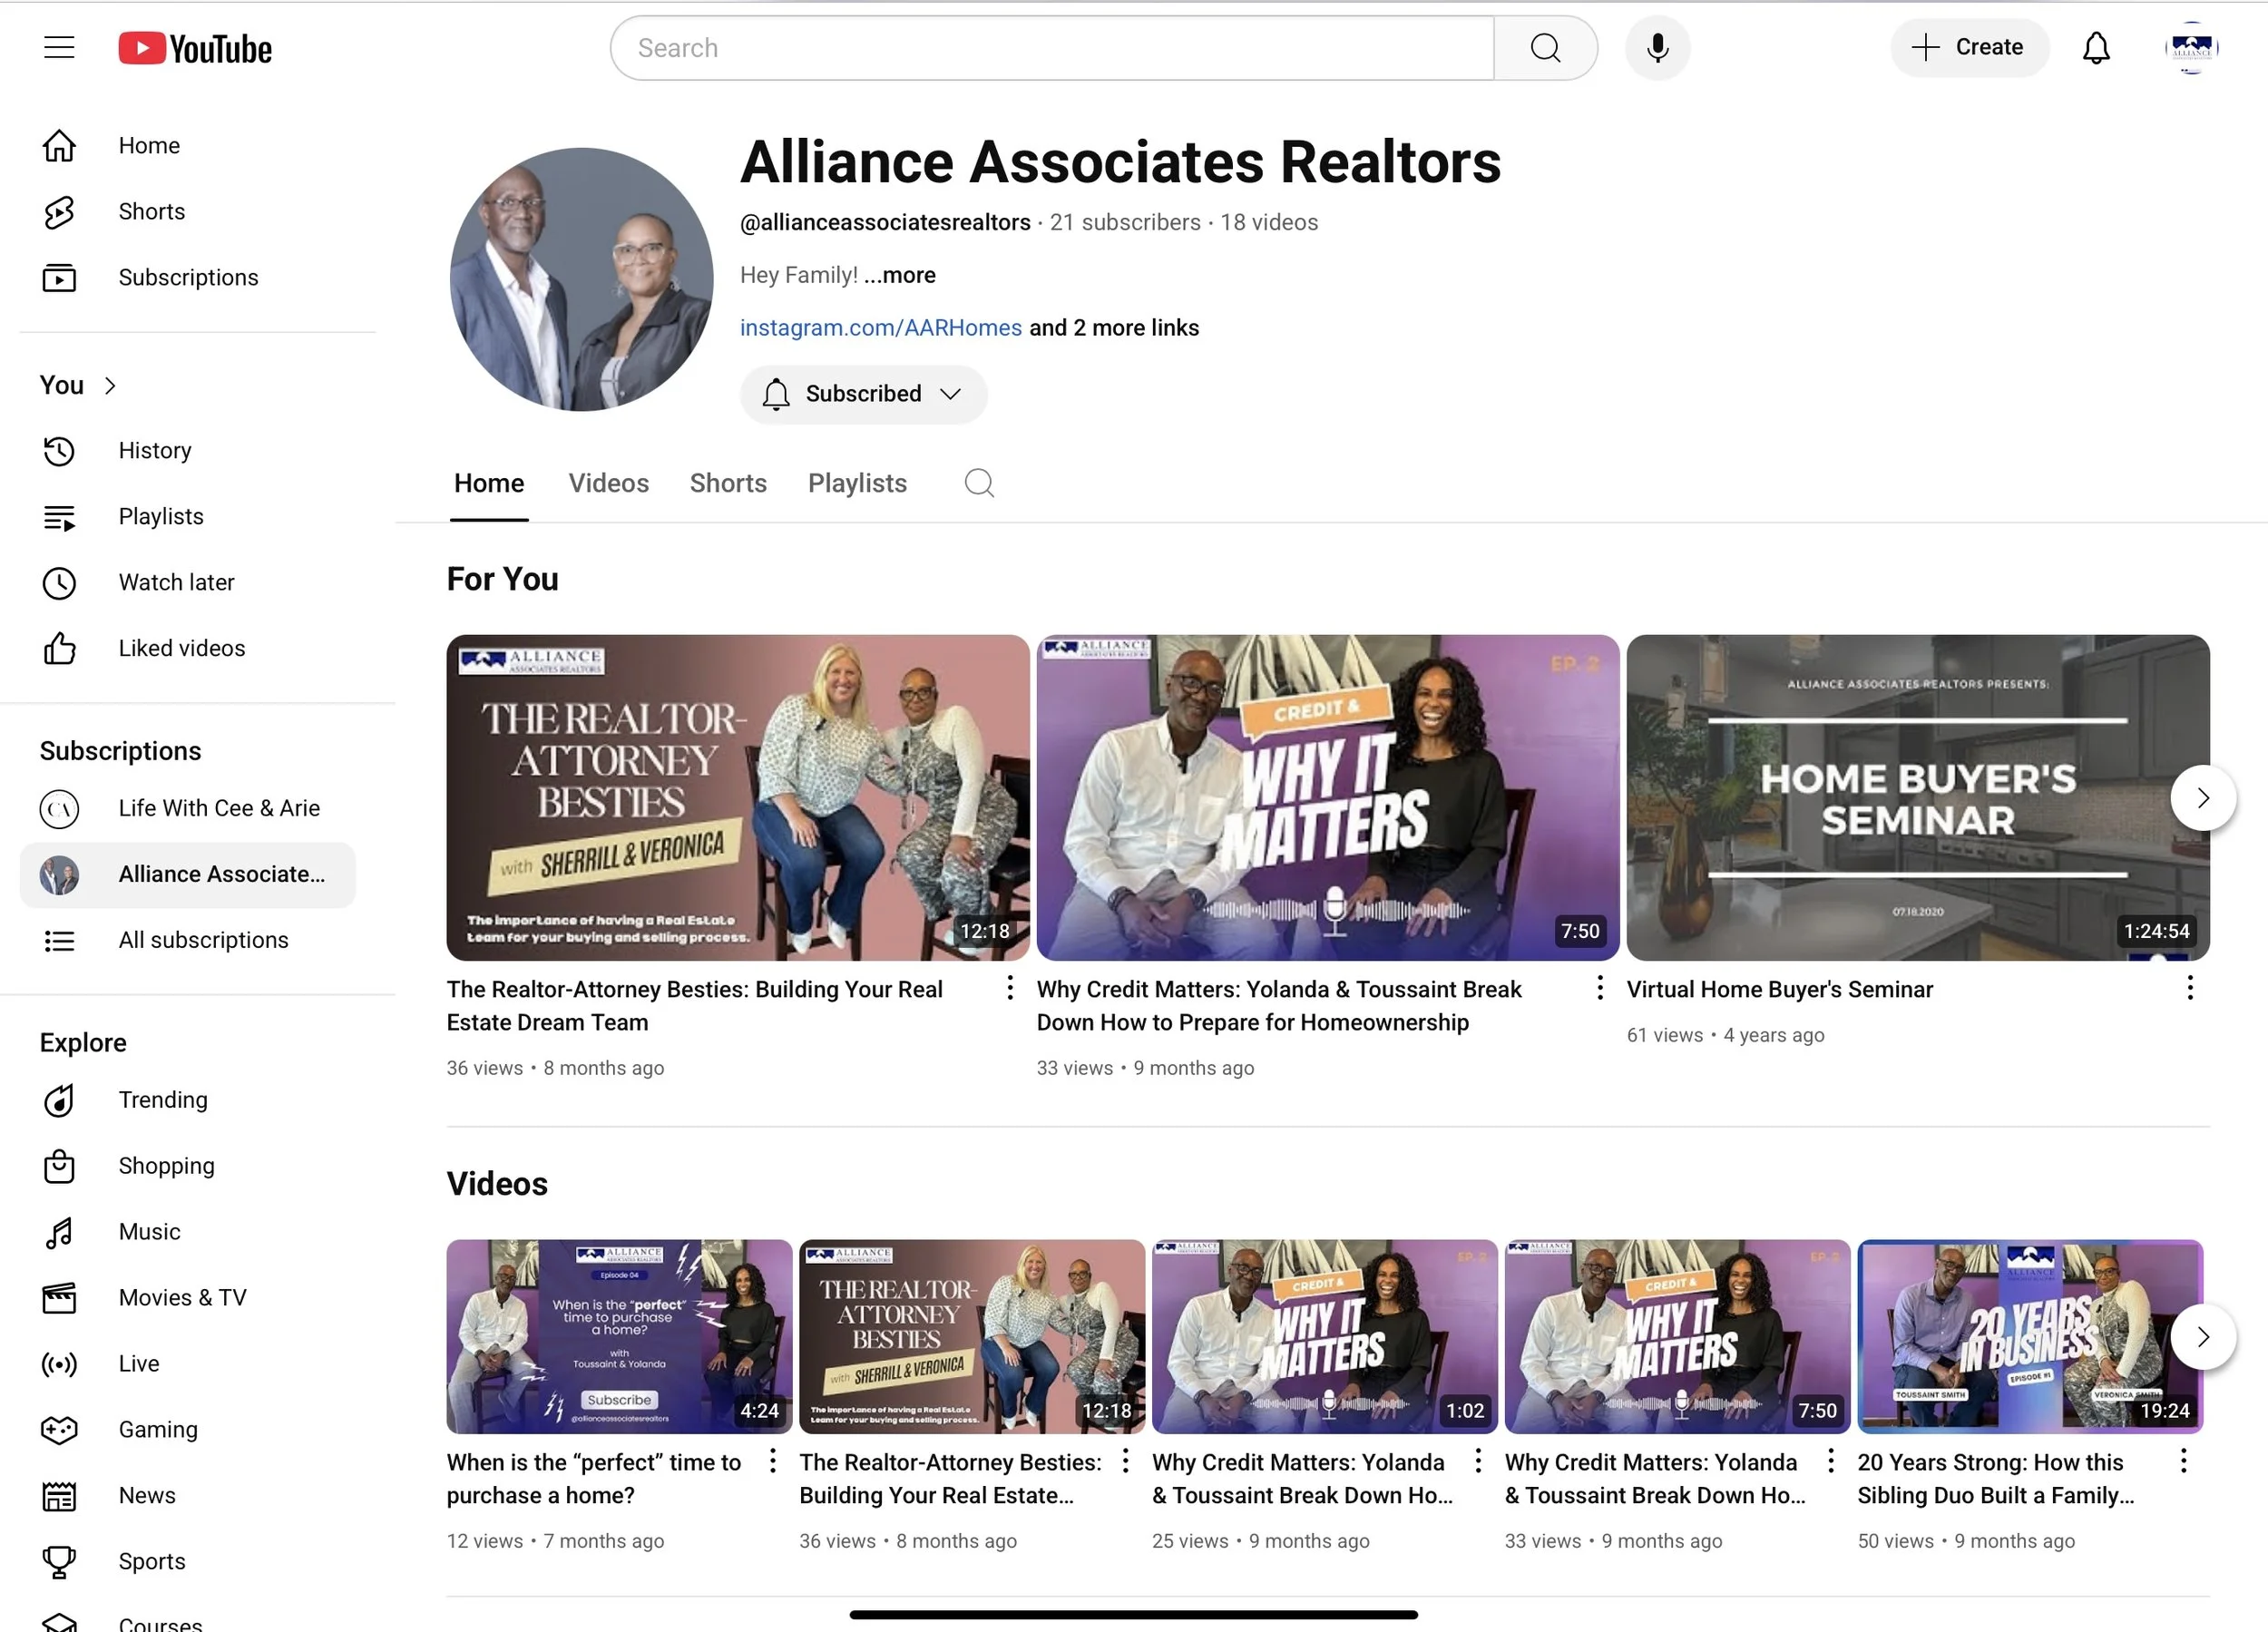Click the @allianceassociatesrealtors handle

pyautogui.click(x=885, y=222)
